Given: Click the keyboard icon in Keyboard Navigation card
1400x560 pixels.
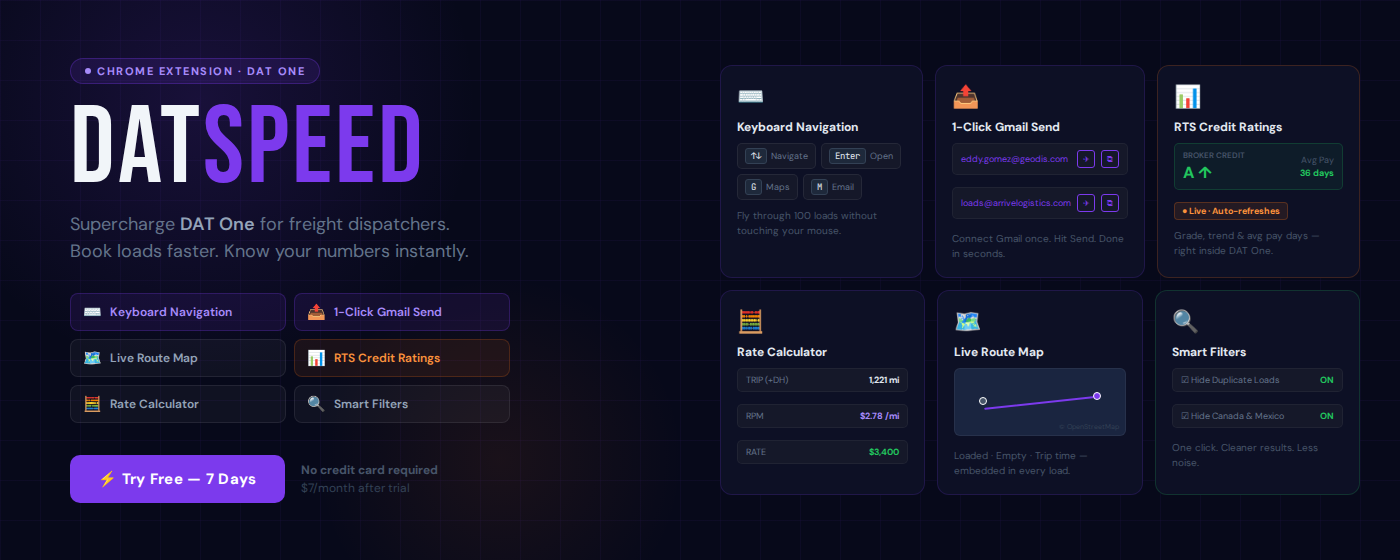Looking at the screenshot, I should click(x=750, y=97).
